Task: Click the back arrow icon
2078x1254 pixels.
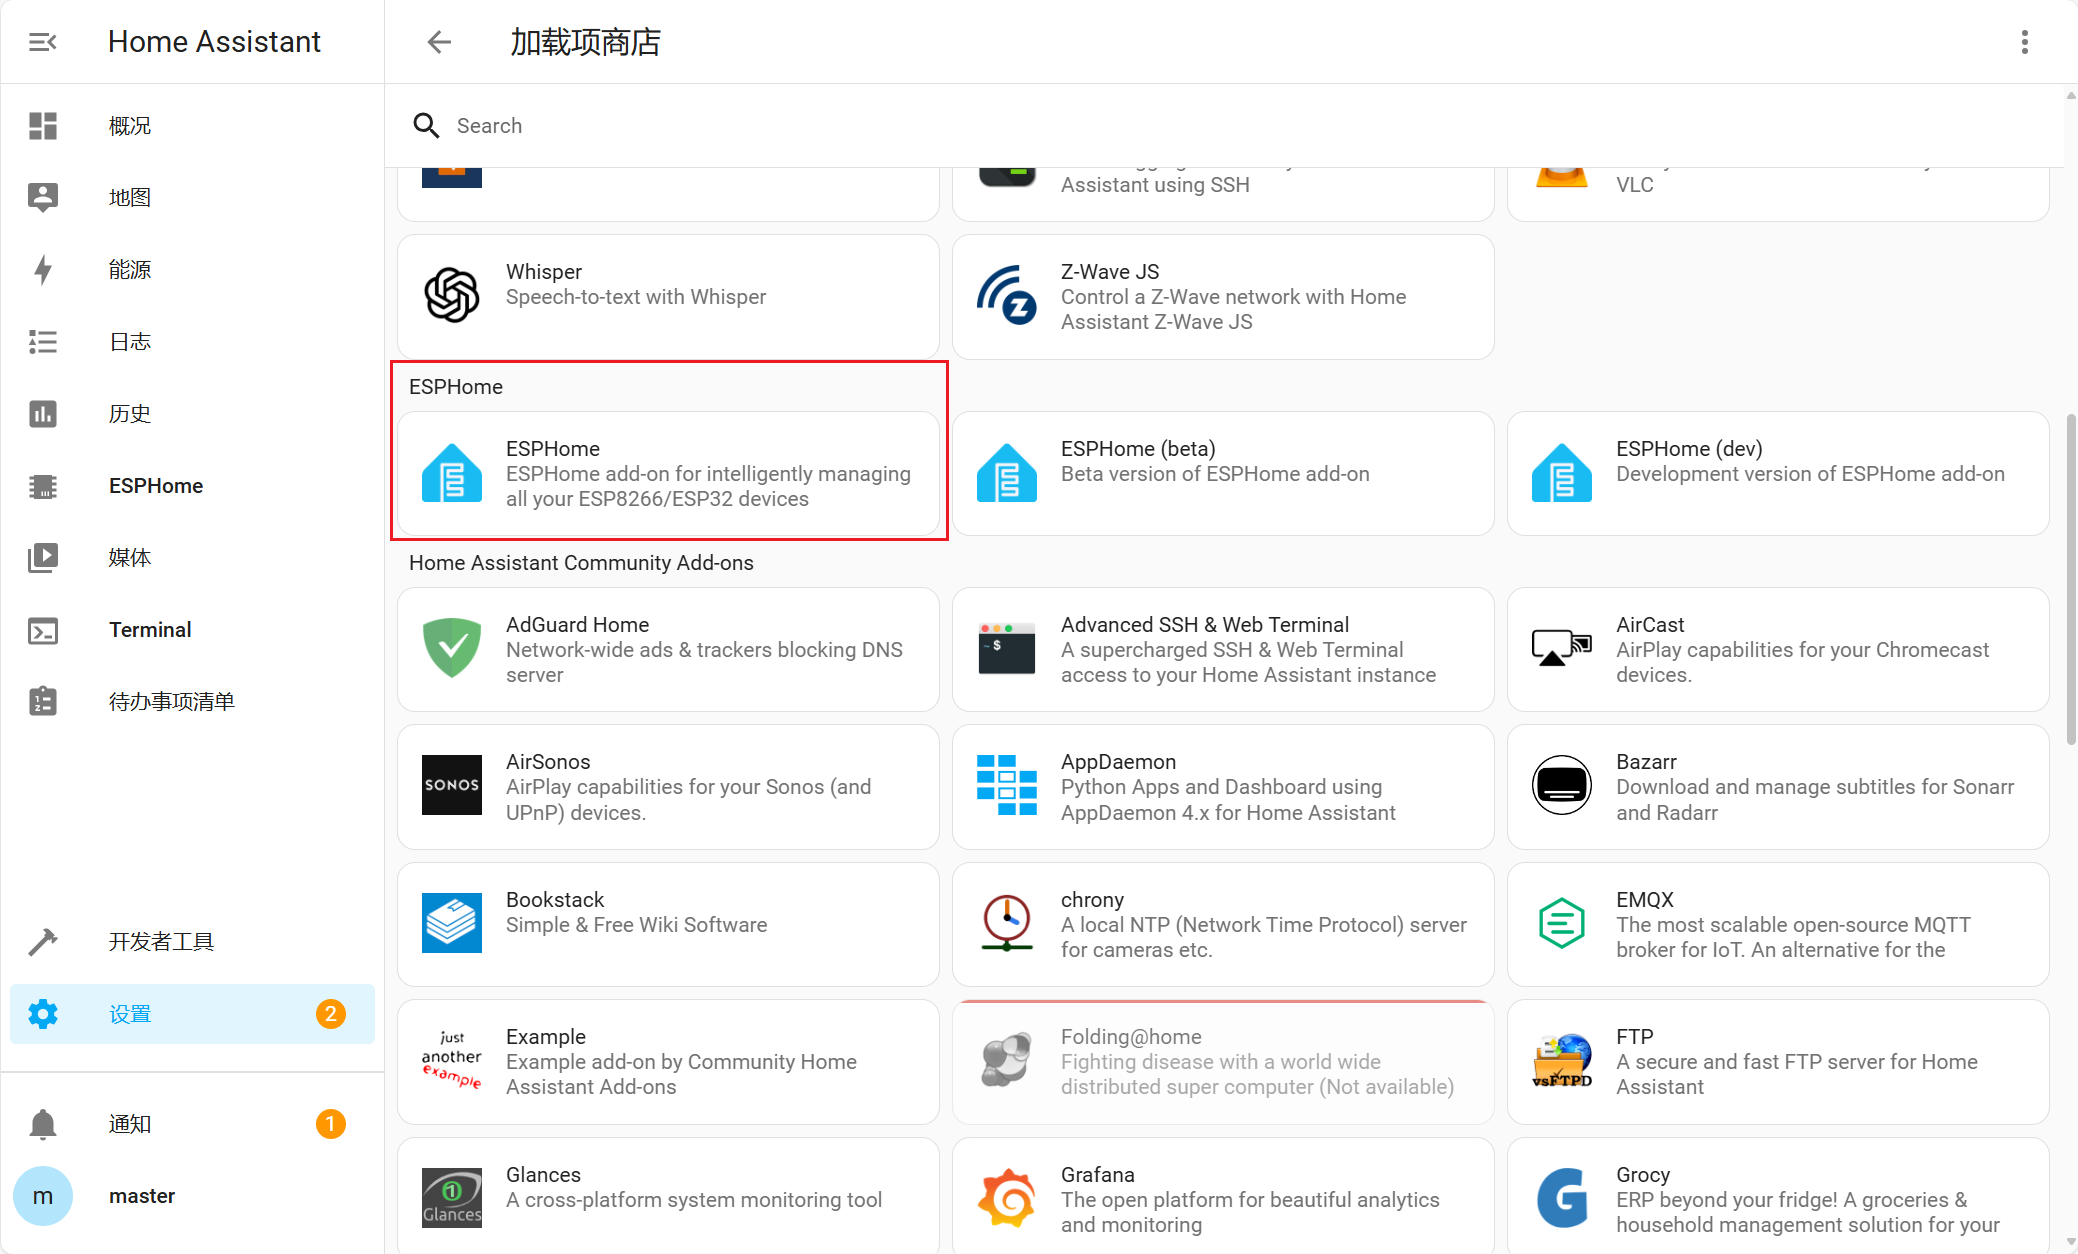Action: 439,42
